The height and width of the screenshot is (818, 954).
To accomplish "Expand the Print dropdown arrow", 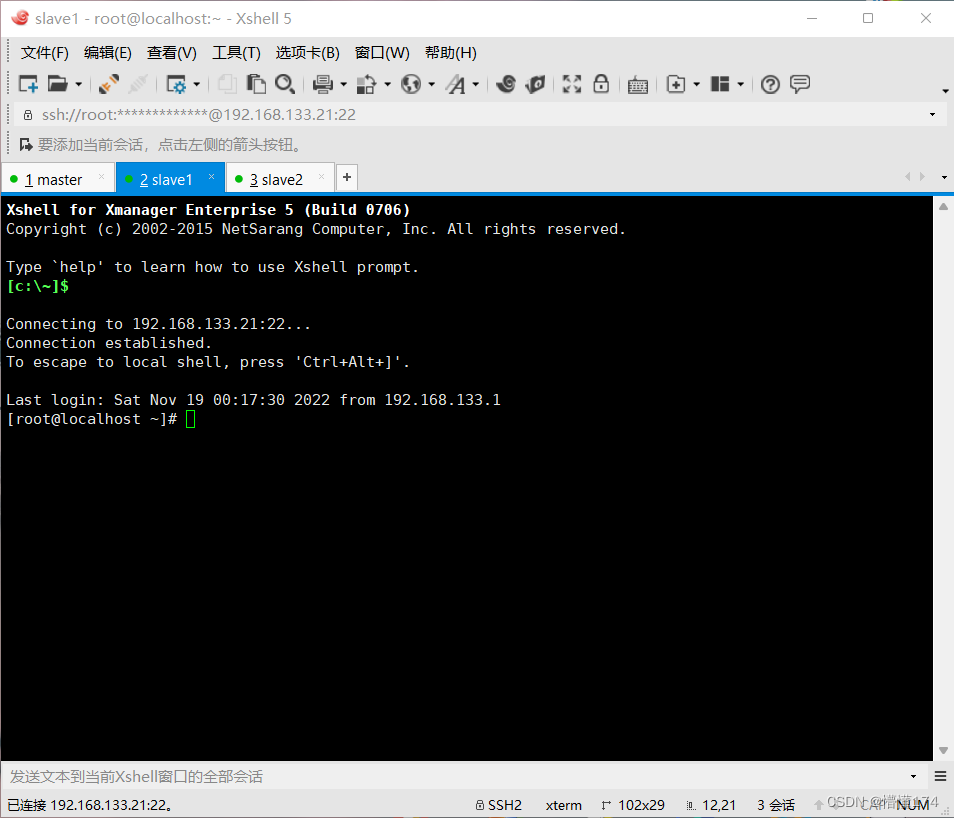I will [x=344, y=85].
